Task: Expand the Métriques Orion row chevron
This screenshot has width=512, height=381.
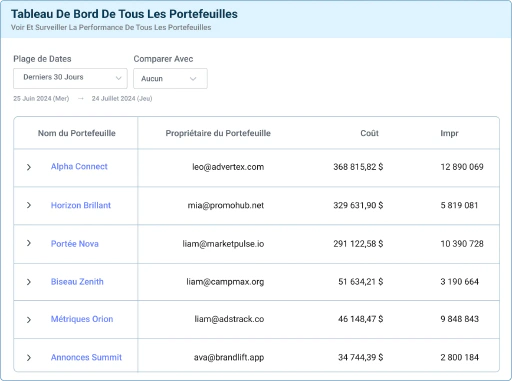Action: (29, 320)
